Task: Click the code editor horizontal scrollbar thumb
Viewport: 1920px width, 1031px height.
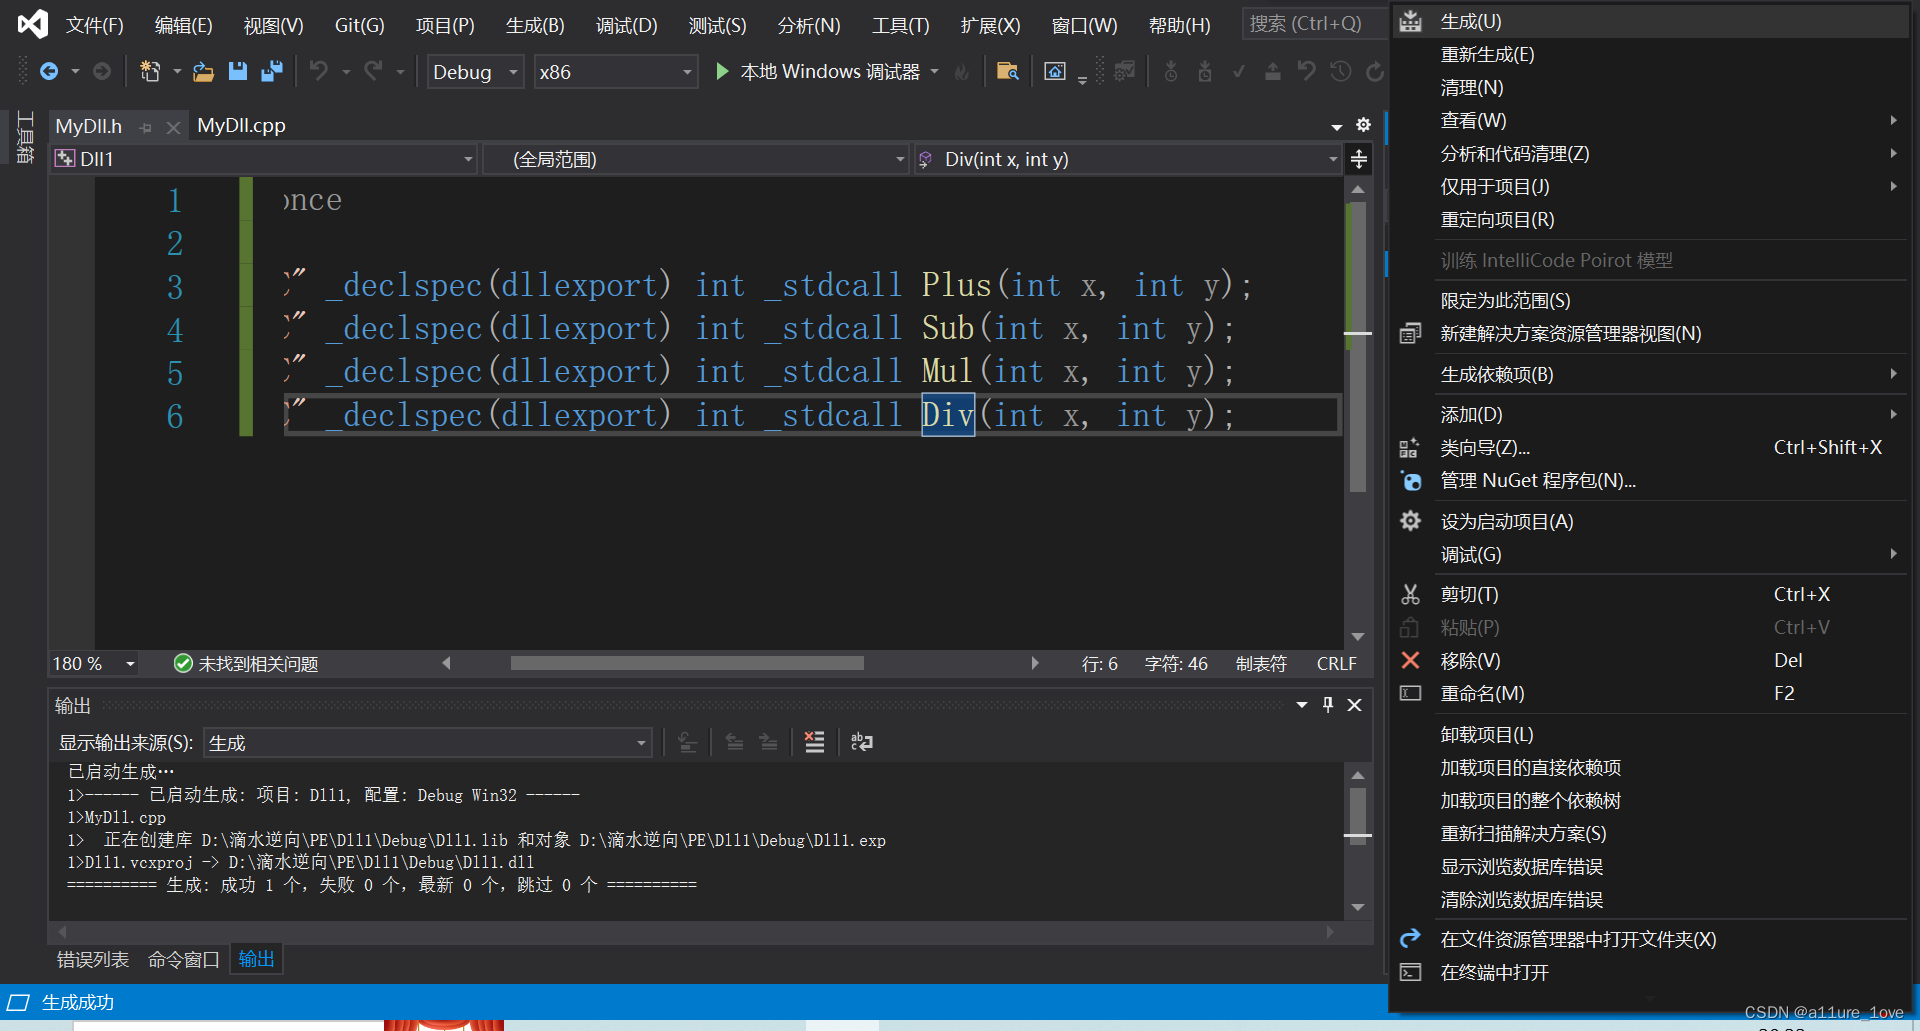Action: (x=687, y=663)
